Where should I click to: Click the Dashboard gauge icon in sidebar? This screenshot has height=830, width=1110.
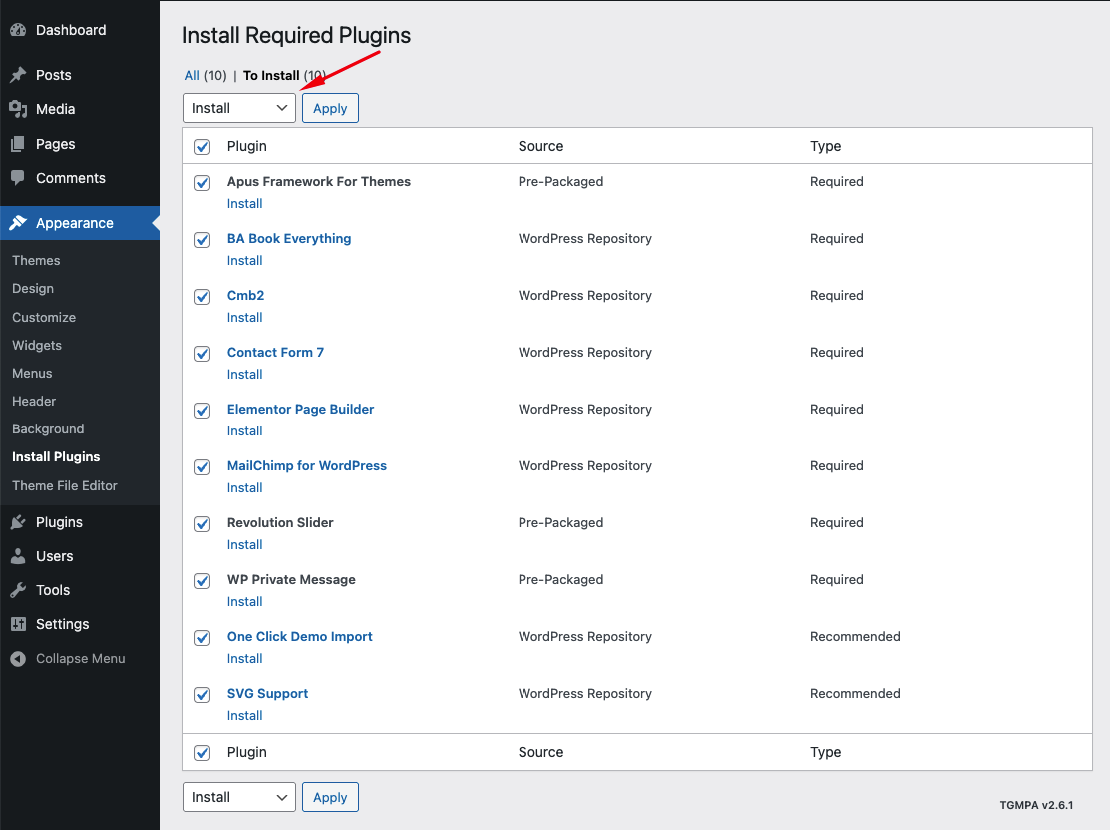tap(18, 30)
